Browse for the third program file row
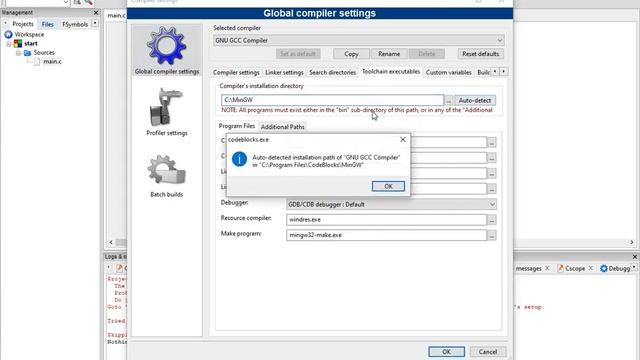640x360 pixels. click(491, 173)
